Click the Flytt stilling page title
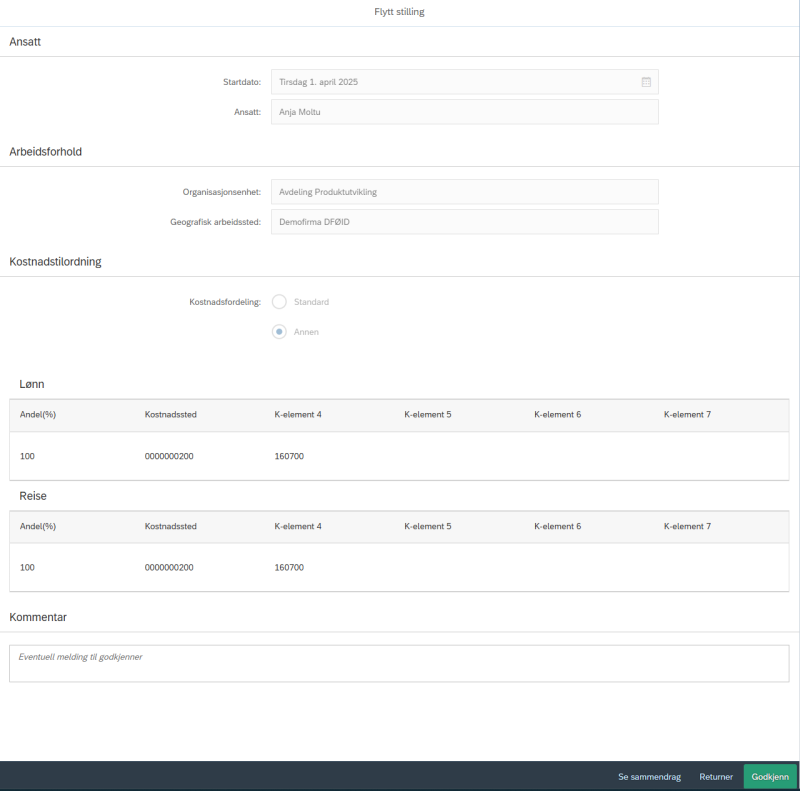The image size is (800, 791). point(399,12)
